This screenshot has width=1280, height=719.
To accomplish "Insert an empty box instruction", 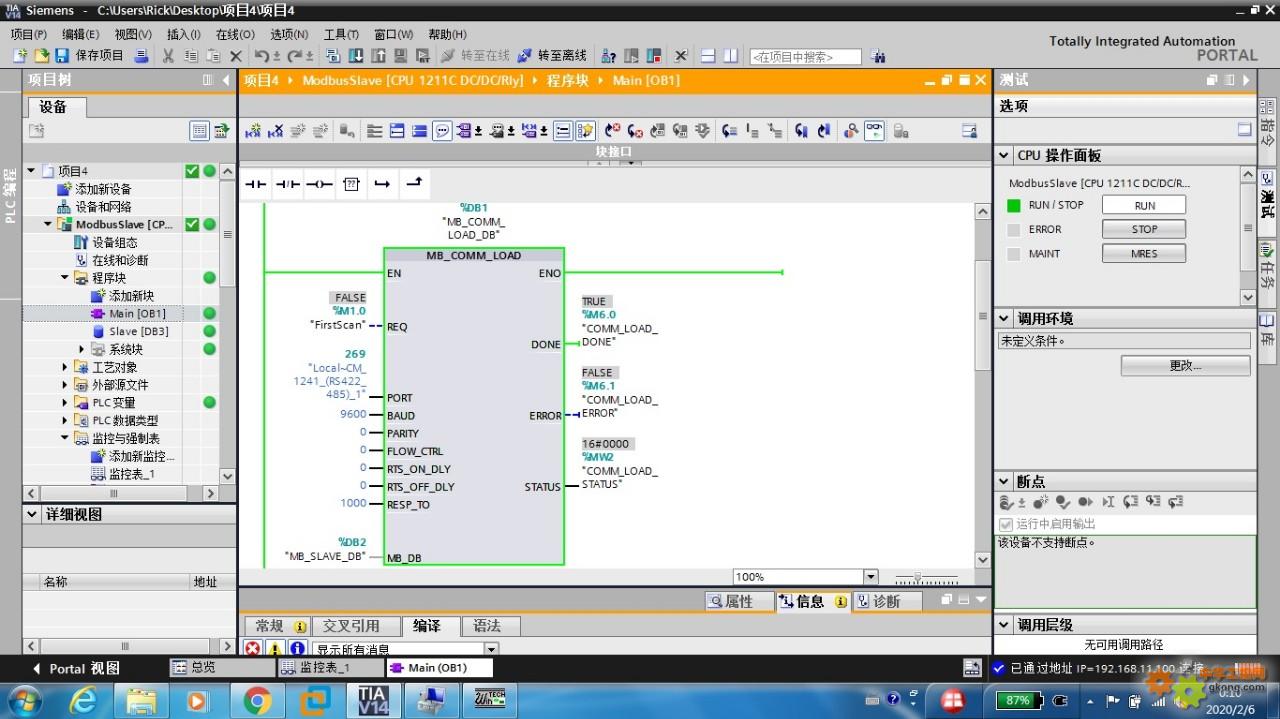I will coord(350,184).
